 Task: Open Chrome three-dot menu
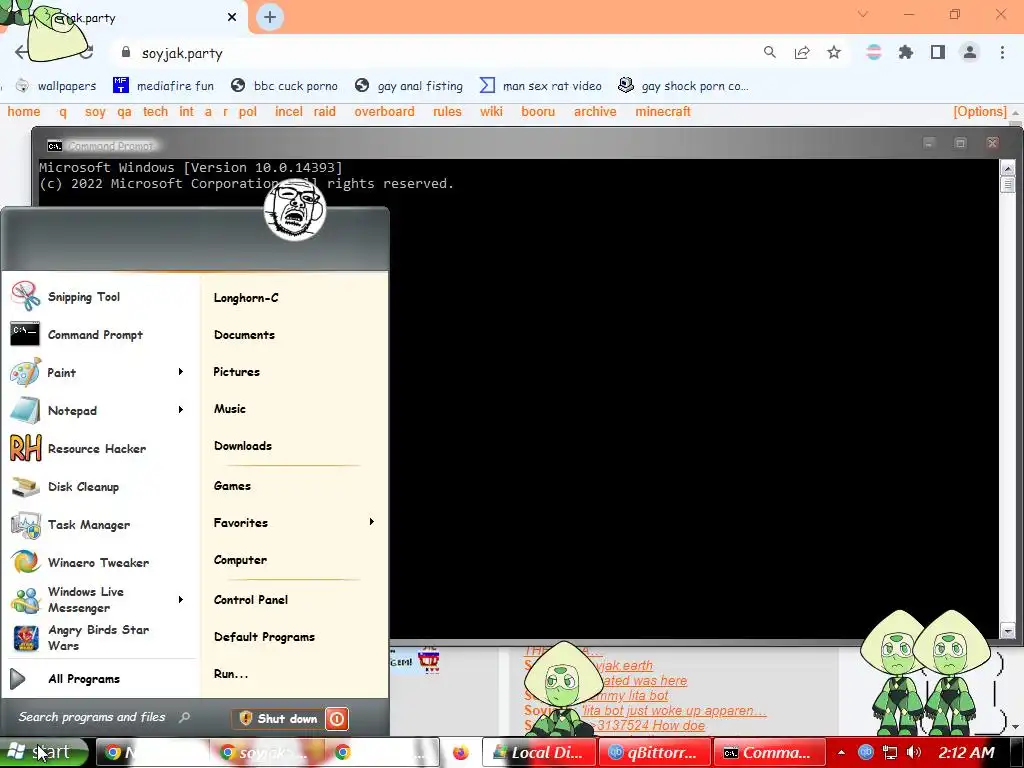1002,52
